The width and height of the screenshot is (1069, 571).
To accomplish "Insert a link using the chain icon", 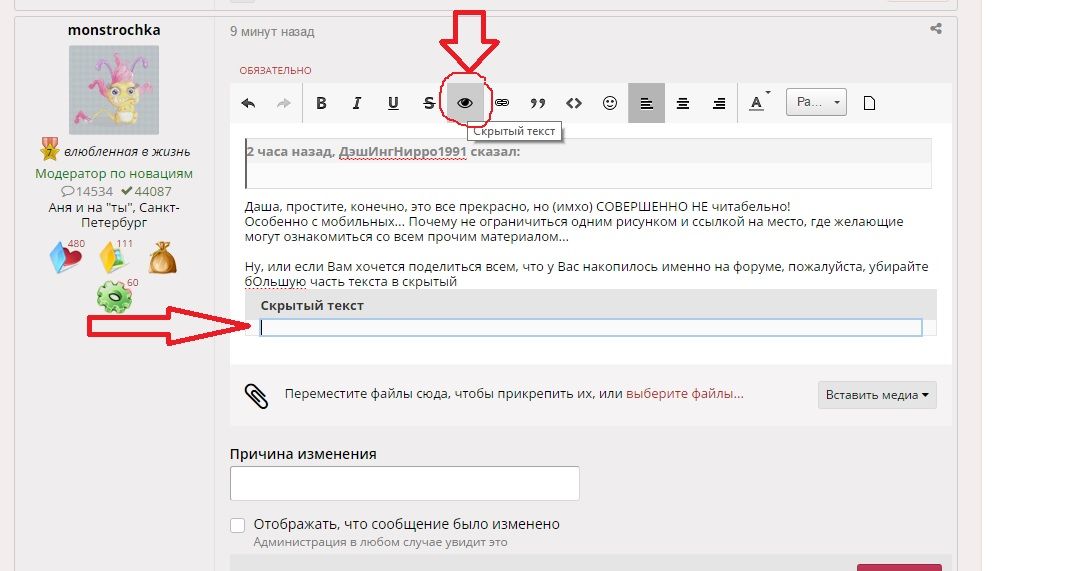I will coord(502,103).
